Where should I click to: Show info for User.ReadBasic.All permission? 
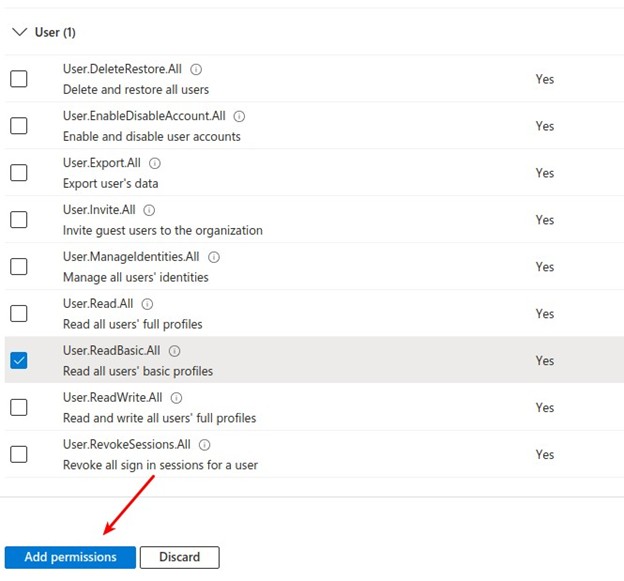174,351
